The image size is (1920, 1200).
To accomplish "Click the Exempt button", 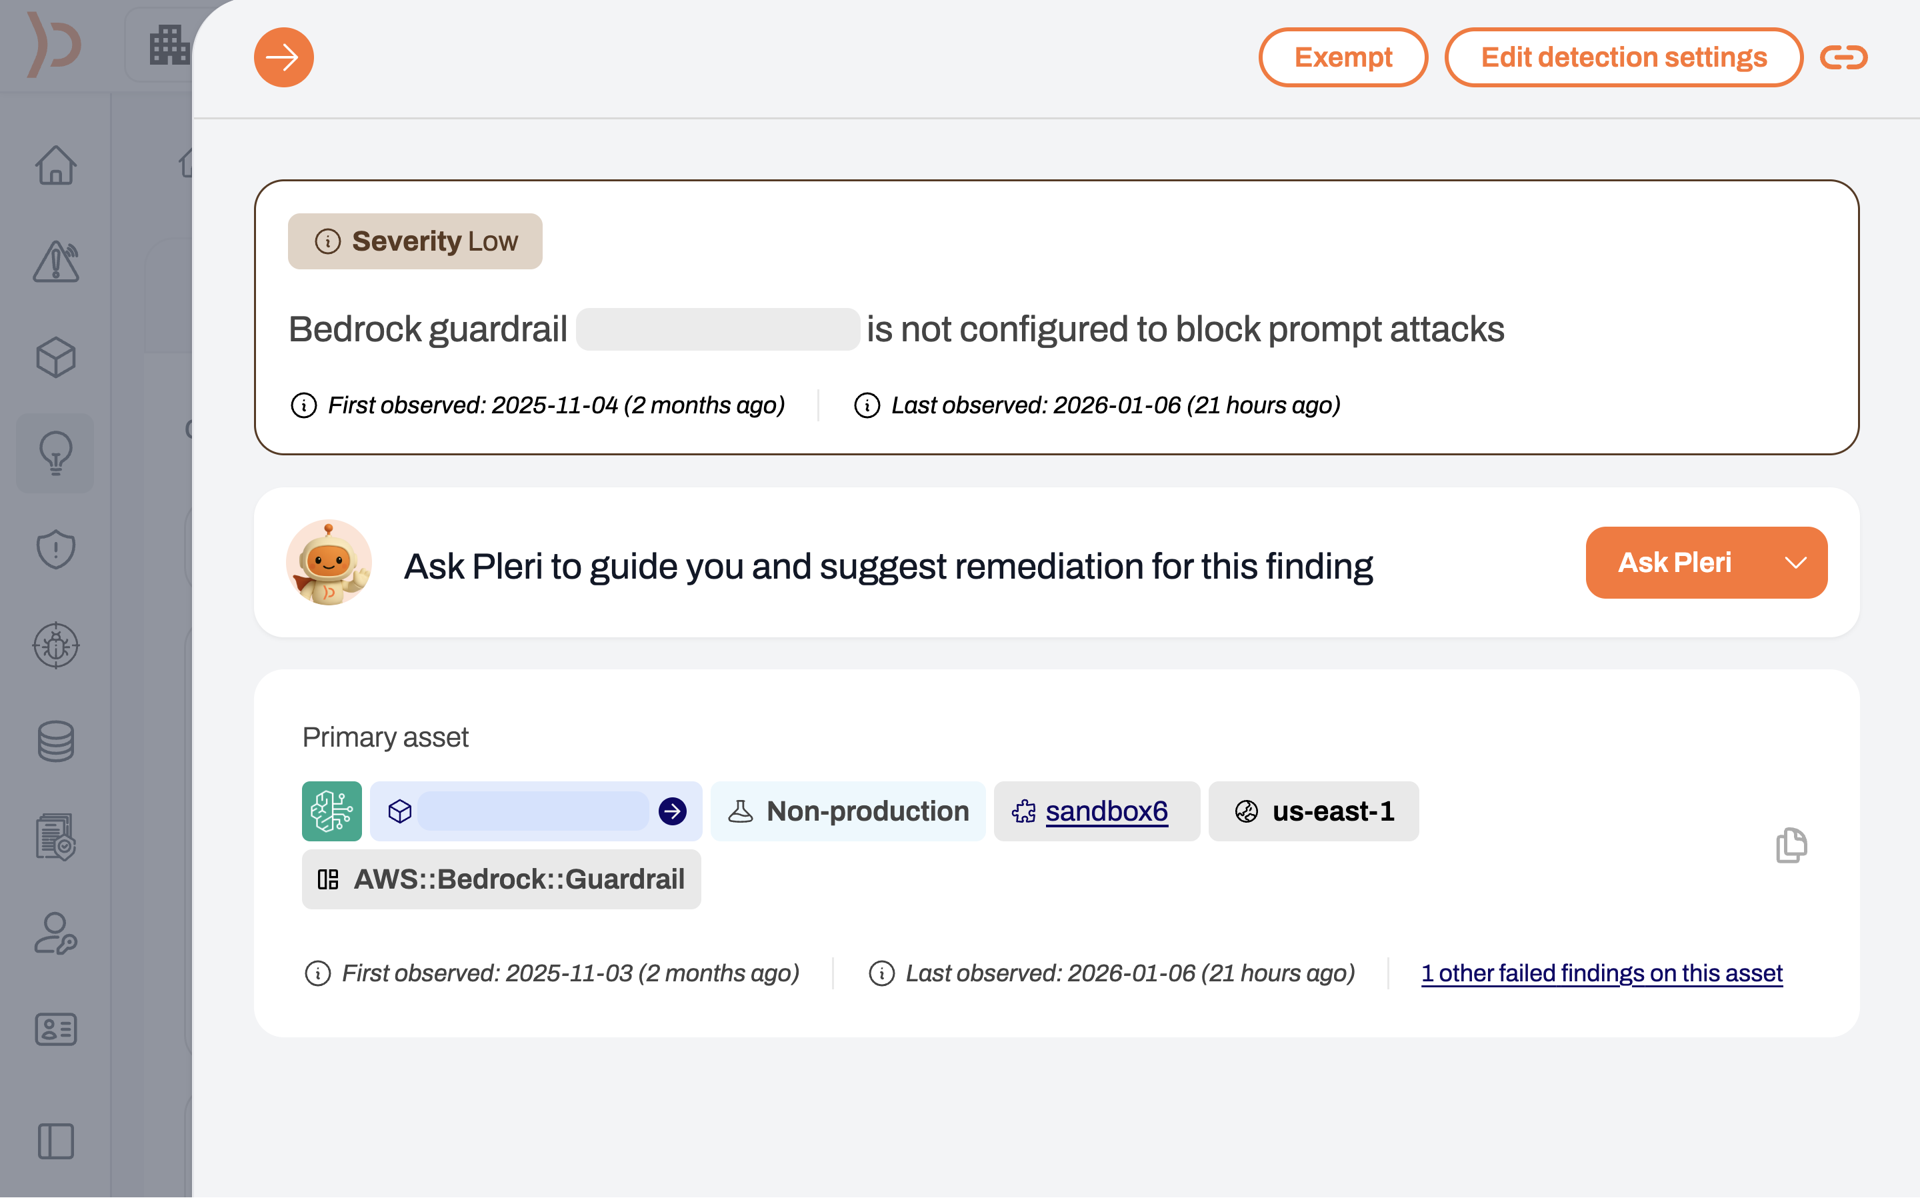I will pyautogui.click(x=1342, y=57).
